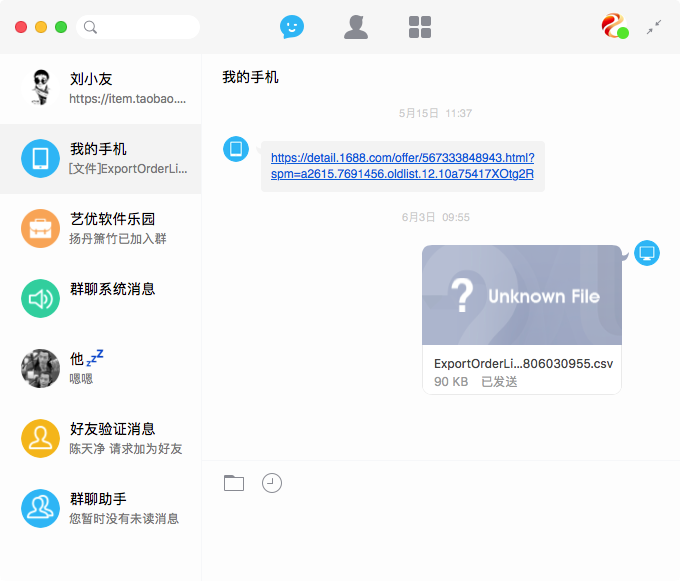Click the 90 KB file size text
Viewport: 680px width, 581px height.
pyautogui.click(x=451, y=382)
